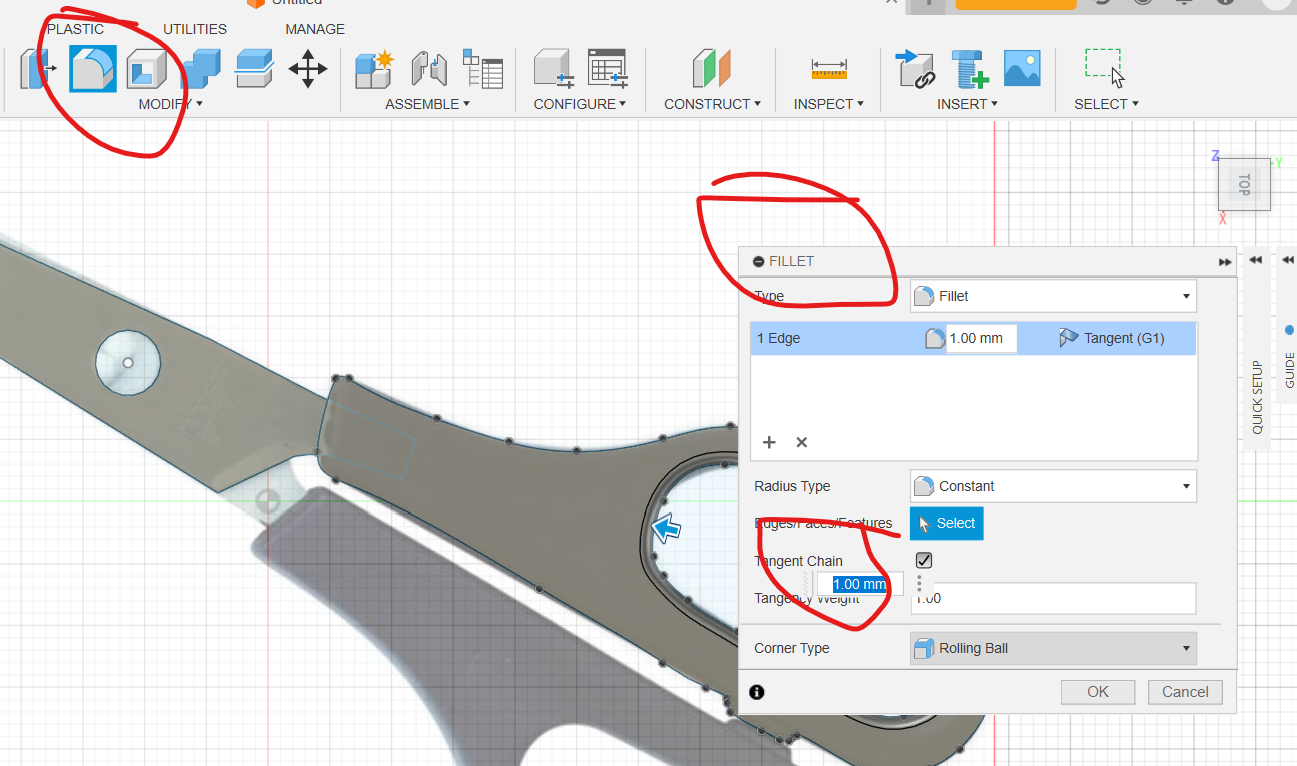
Task: Collapse the Fillet dialog with minus icon
Action: [x=758, y=261]
